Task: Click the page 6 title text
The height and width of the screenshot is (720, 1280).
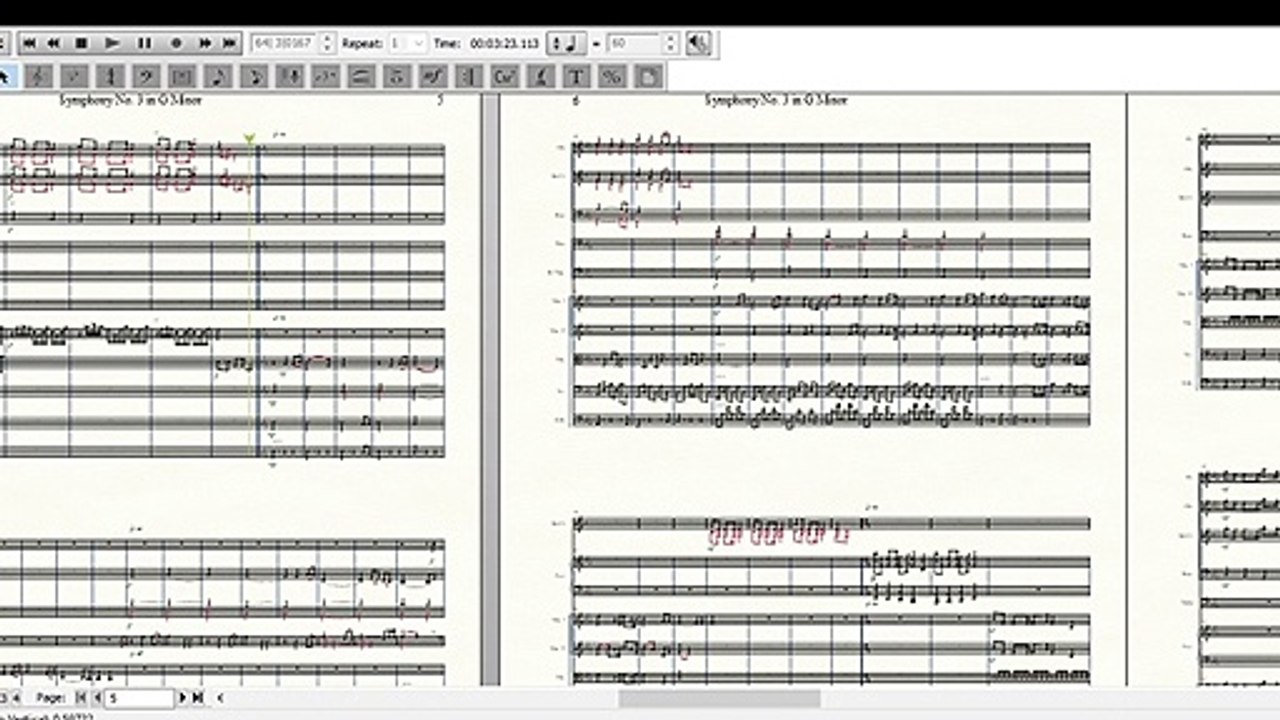Action: (776, 100)
